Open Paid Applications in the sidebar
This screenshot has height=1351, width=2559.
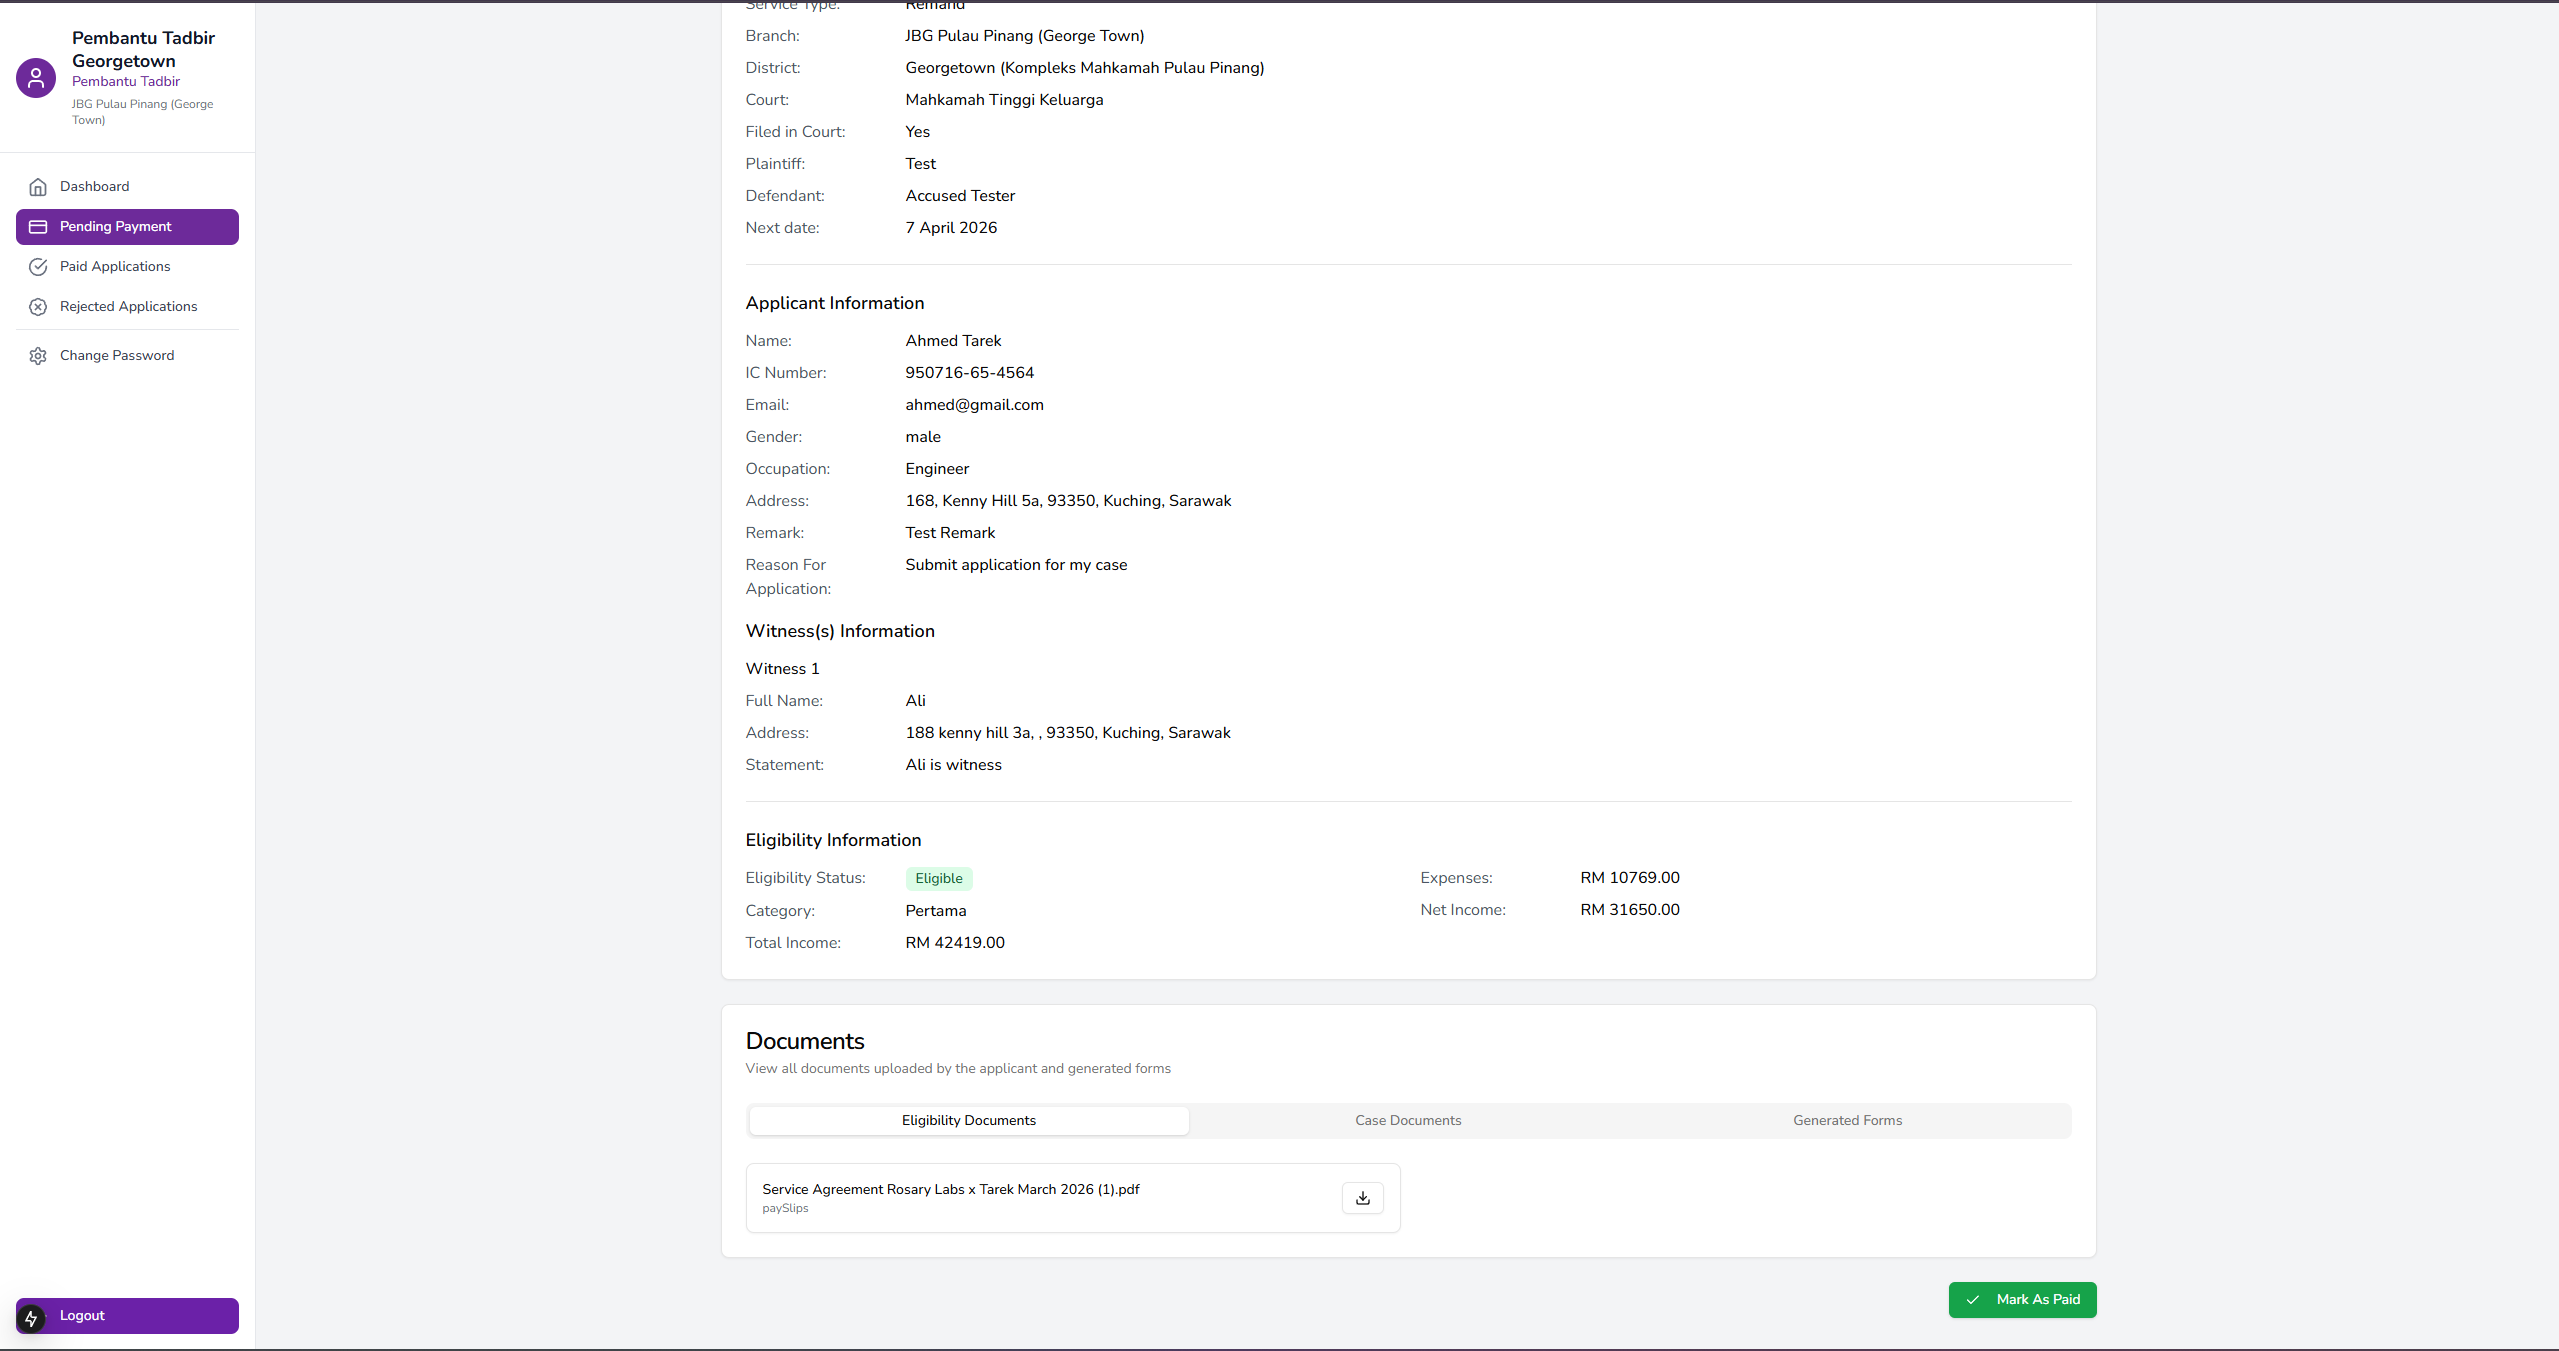click(115, 266)
